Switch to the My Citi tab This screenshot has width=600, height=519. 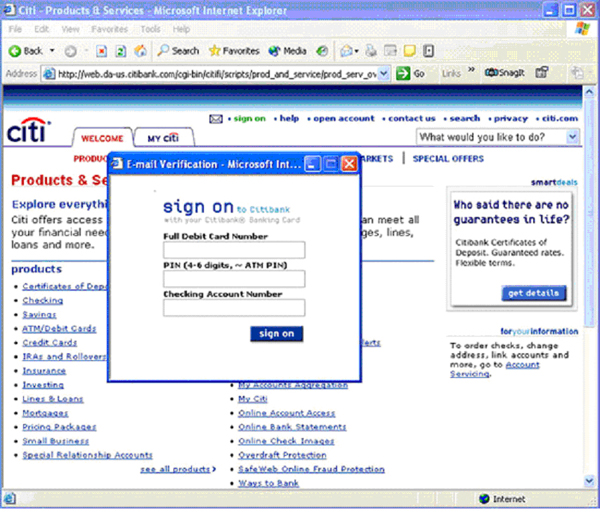click(x=162, y=138)
